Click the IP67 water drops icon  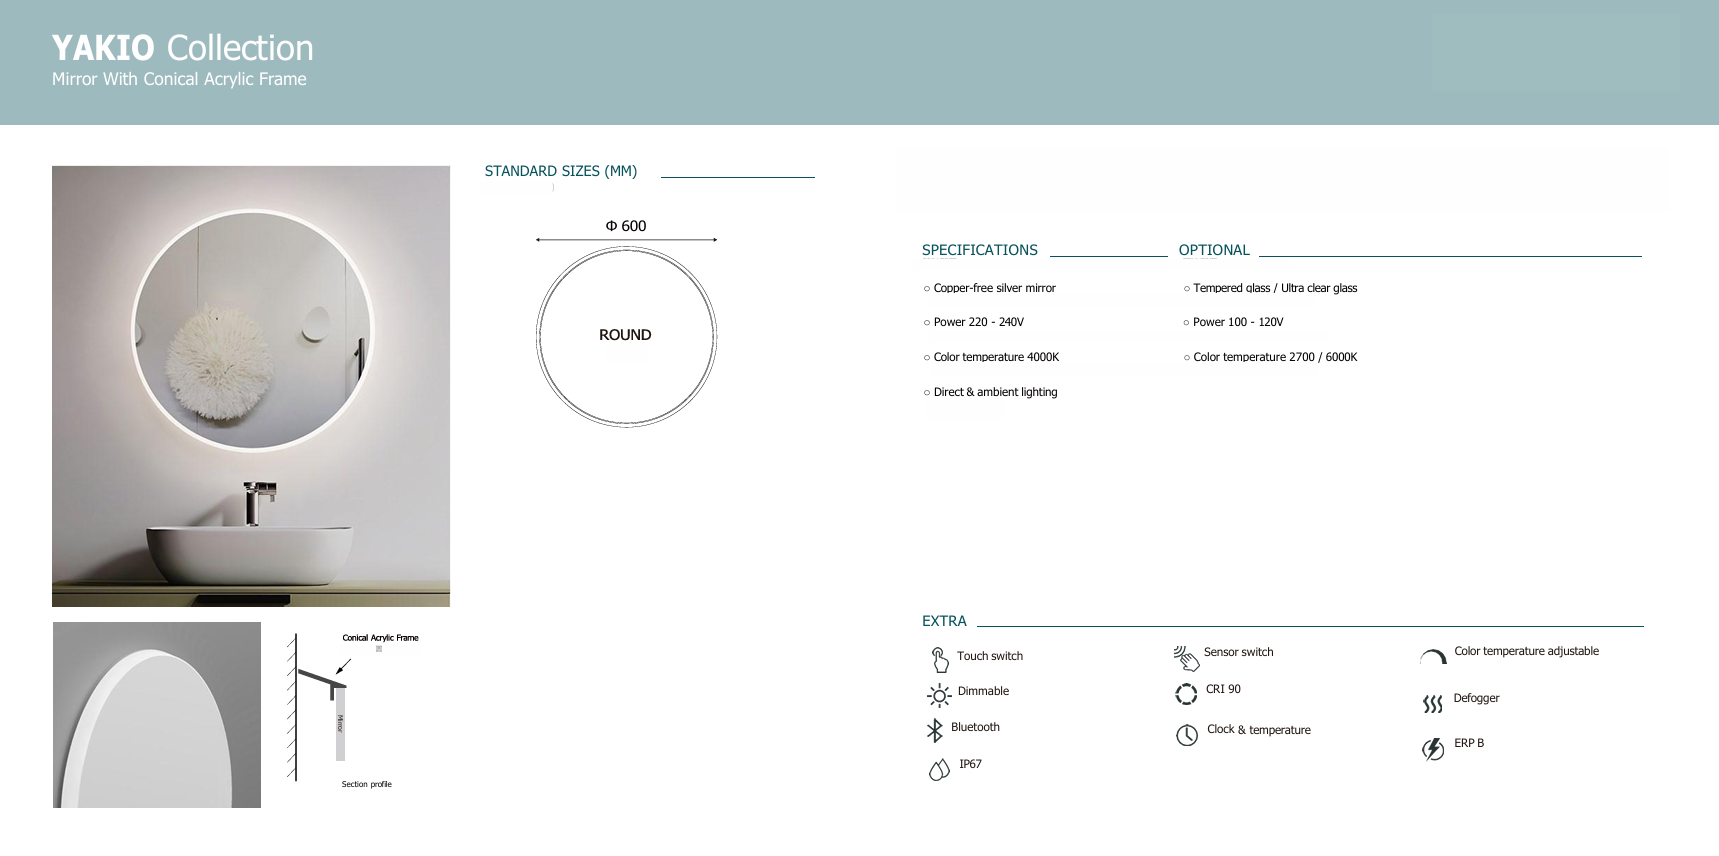click(939, 769)
